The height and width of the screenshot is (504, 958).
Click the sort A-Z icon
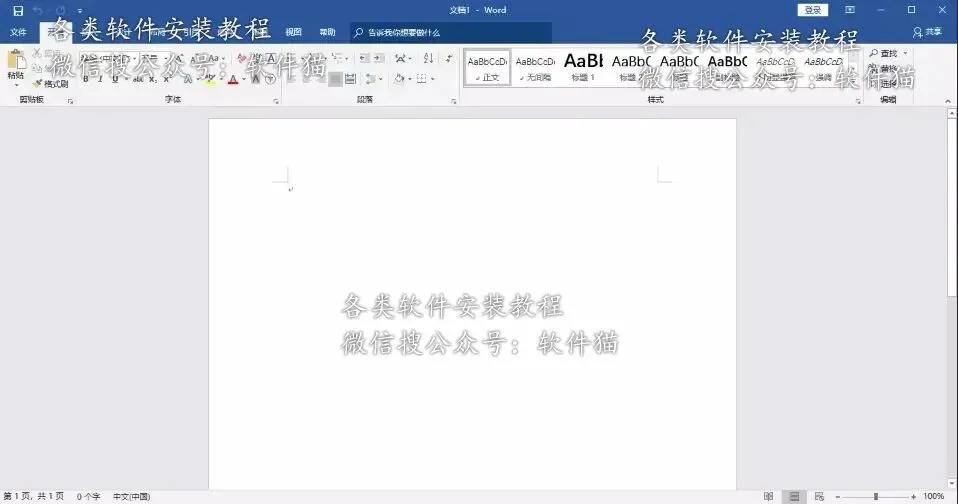coord(428,59)
